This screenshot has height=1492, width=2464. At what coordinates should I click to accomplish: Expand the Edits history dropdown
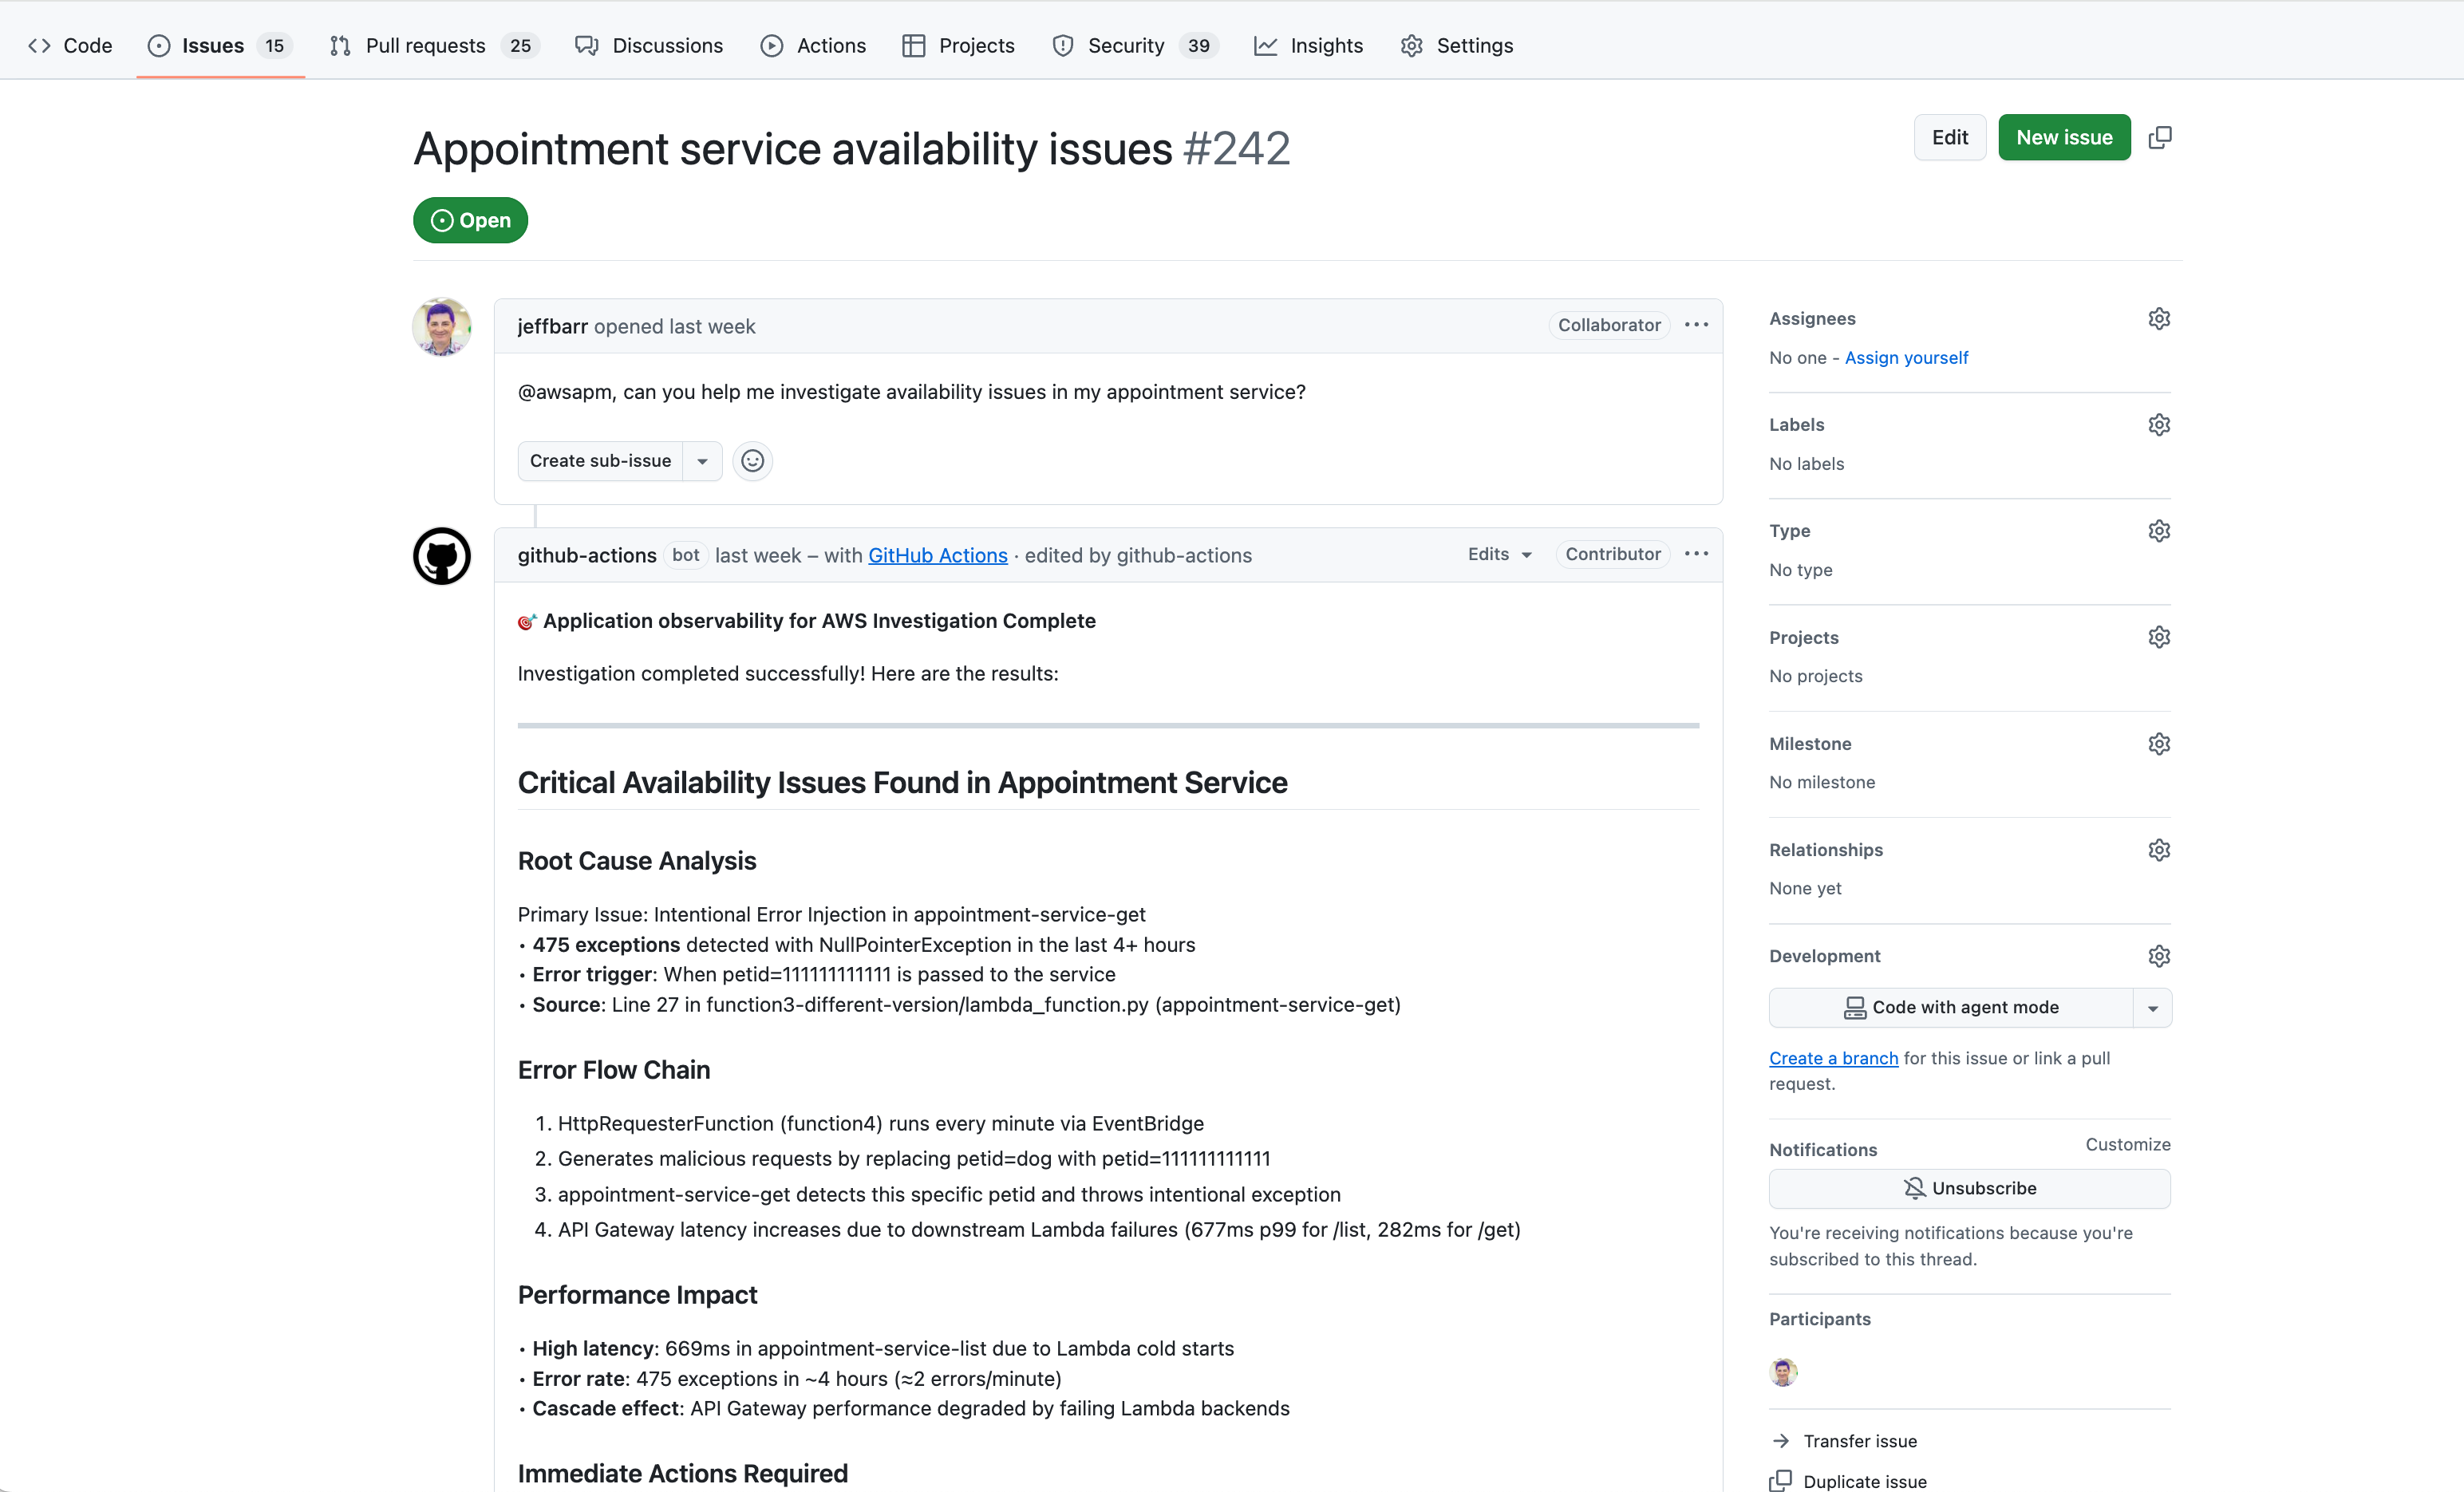pos(1499,554)
